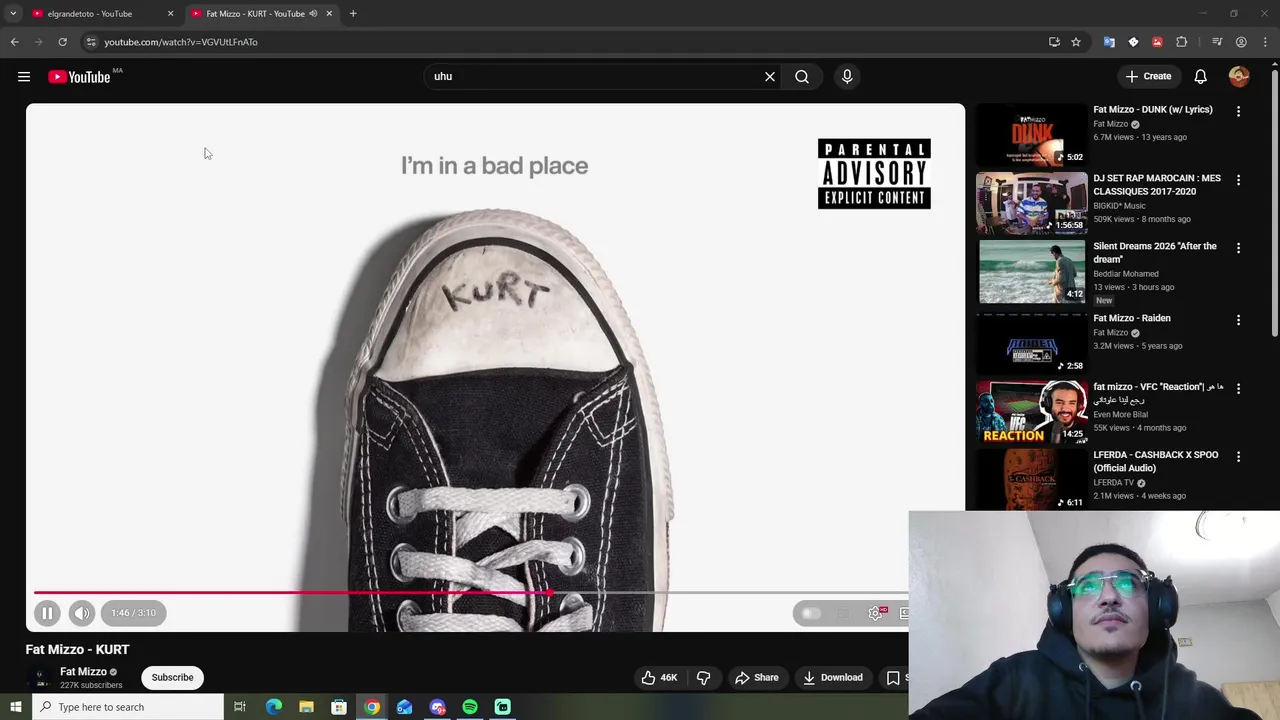
Task: Share the video
Action: [x=757, y=678]
